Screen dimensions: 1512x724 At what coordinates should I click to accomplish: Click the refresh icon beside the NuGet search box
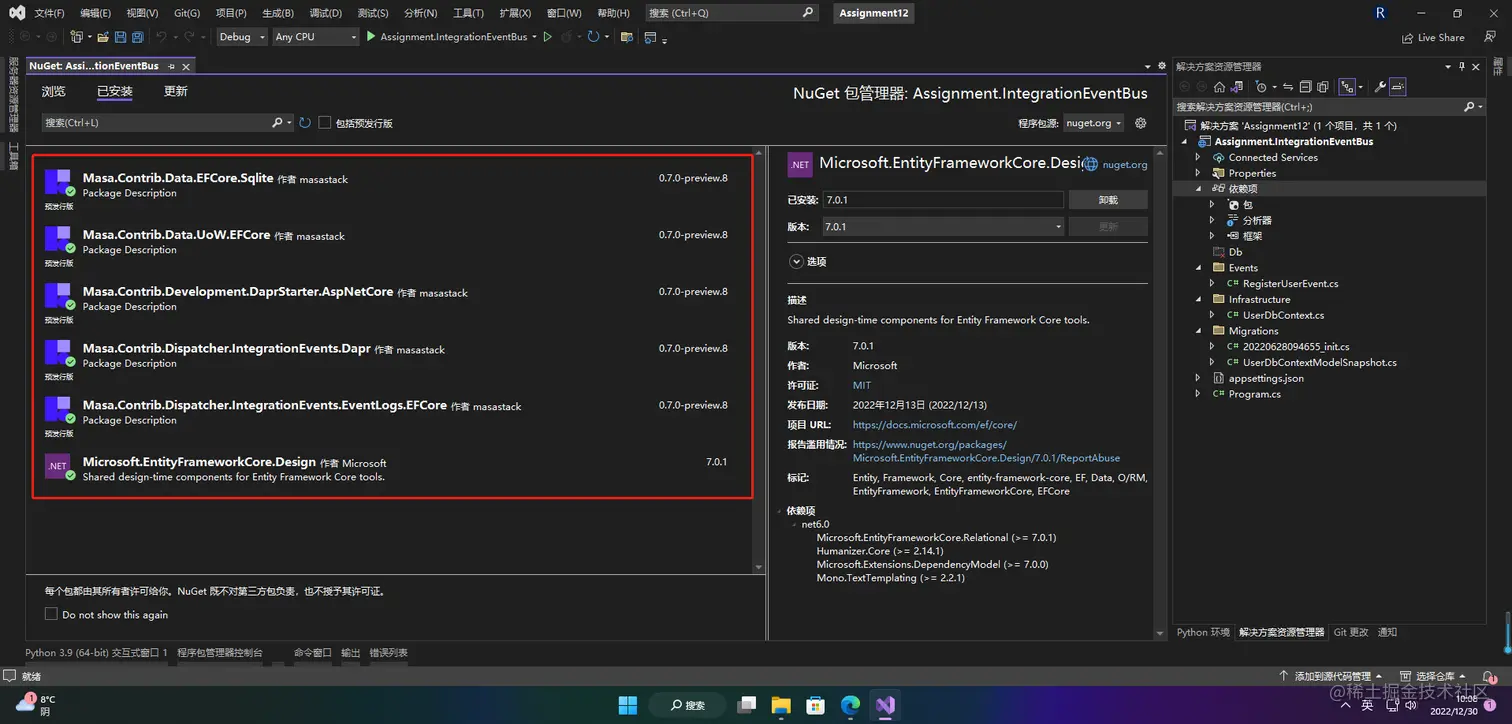[x=305, y=123]
